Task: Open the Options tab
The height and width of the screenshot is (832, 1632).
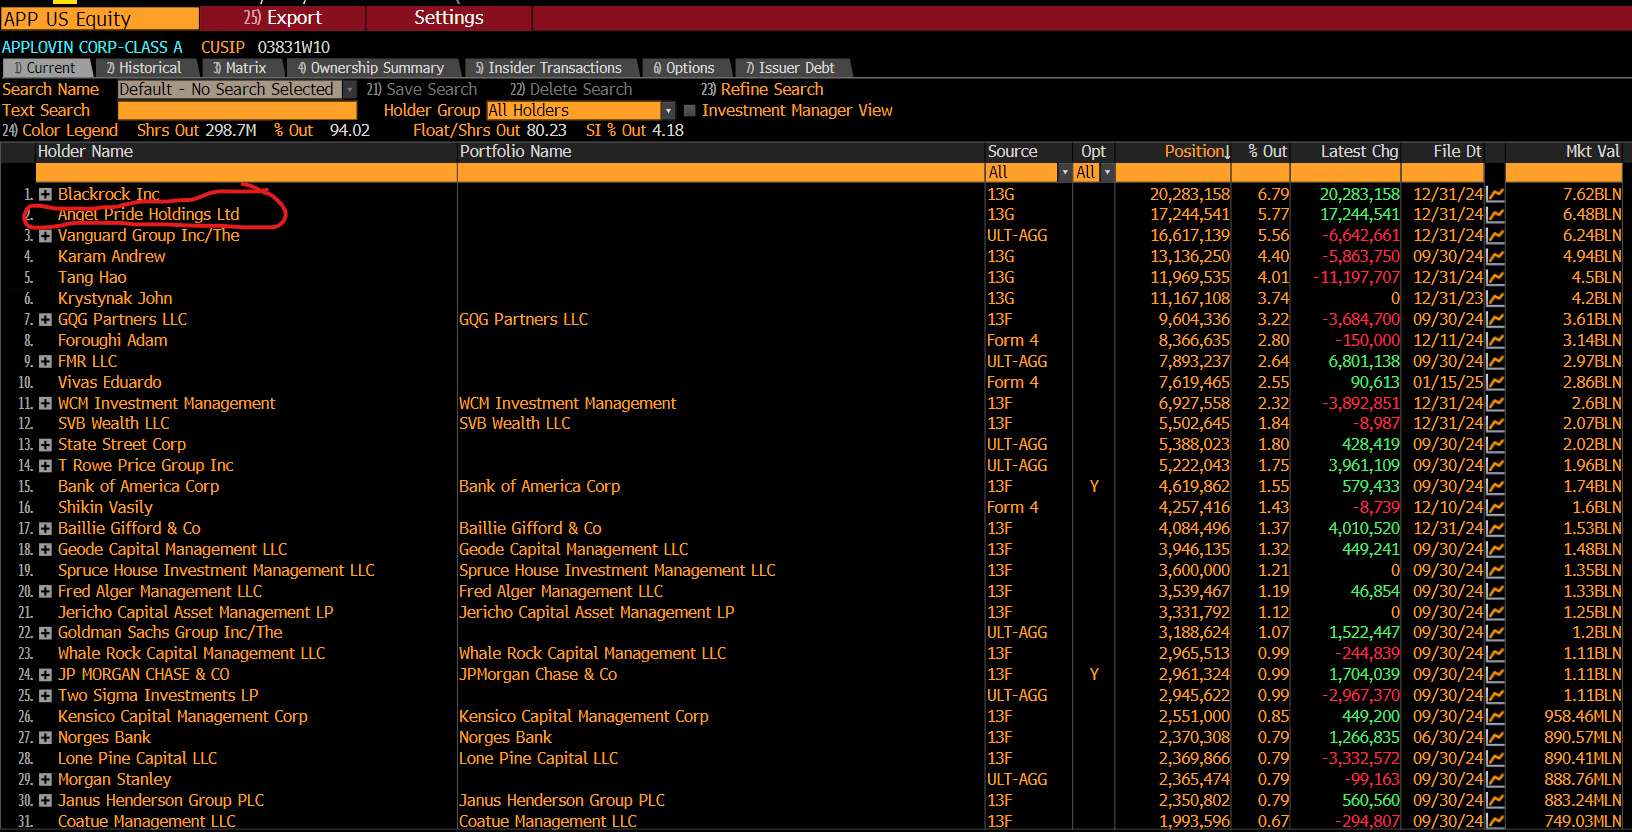Action: click(x=684, y=68)
